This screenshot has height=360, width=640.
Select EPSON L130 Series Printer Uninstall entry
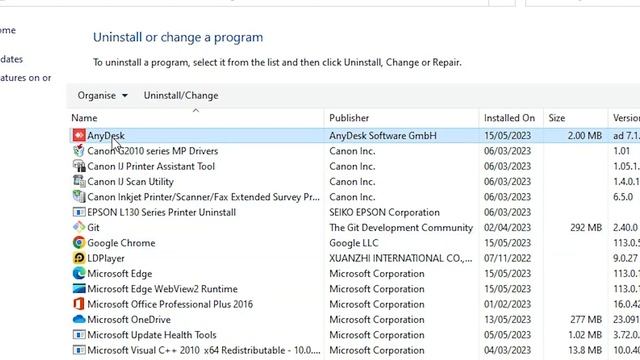pyautogui.click(x=162, y=212)
